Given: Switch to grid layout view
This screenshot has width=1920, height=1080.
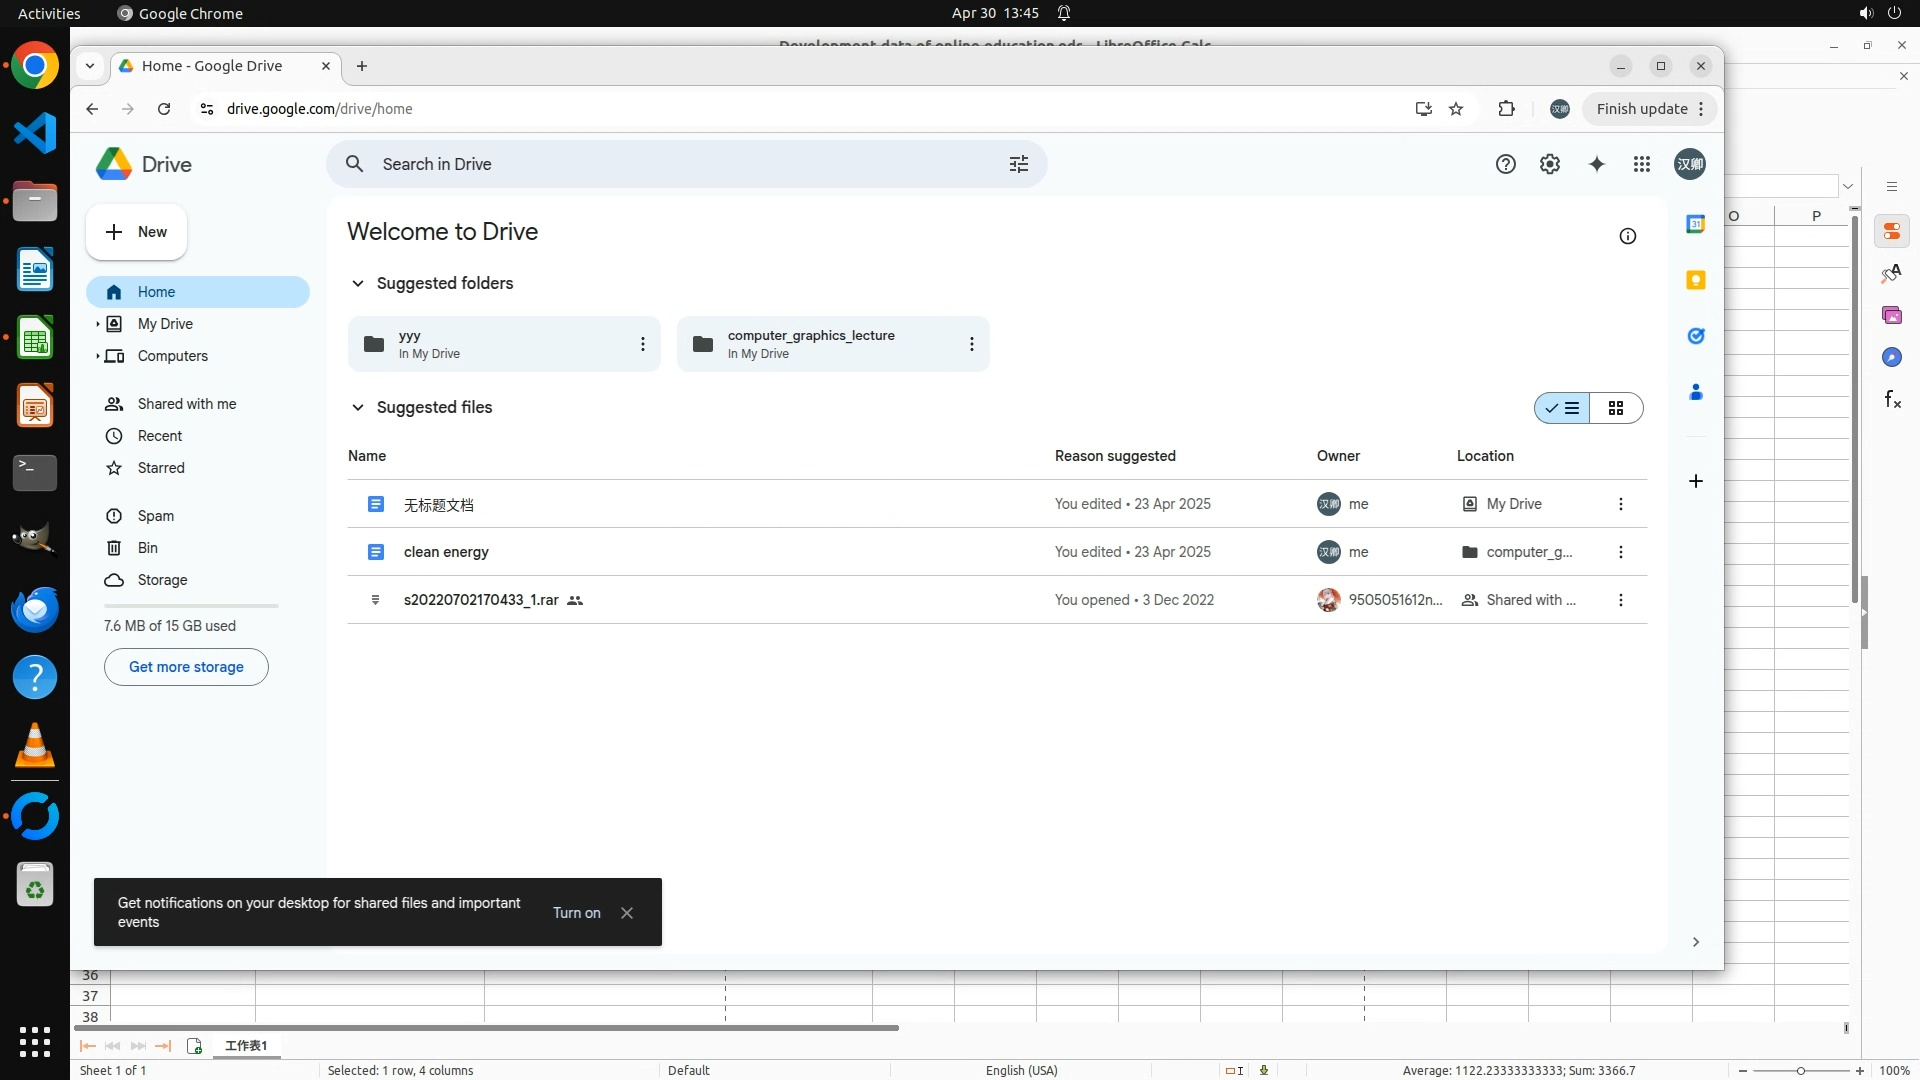Looking at the screenshot, I should 1615,408.
